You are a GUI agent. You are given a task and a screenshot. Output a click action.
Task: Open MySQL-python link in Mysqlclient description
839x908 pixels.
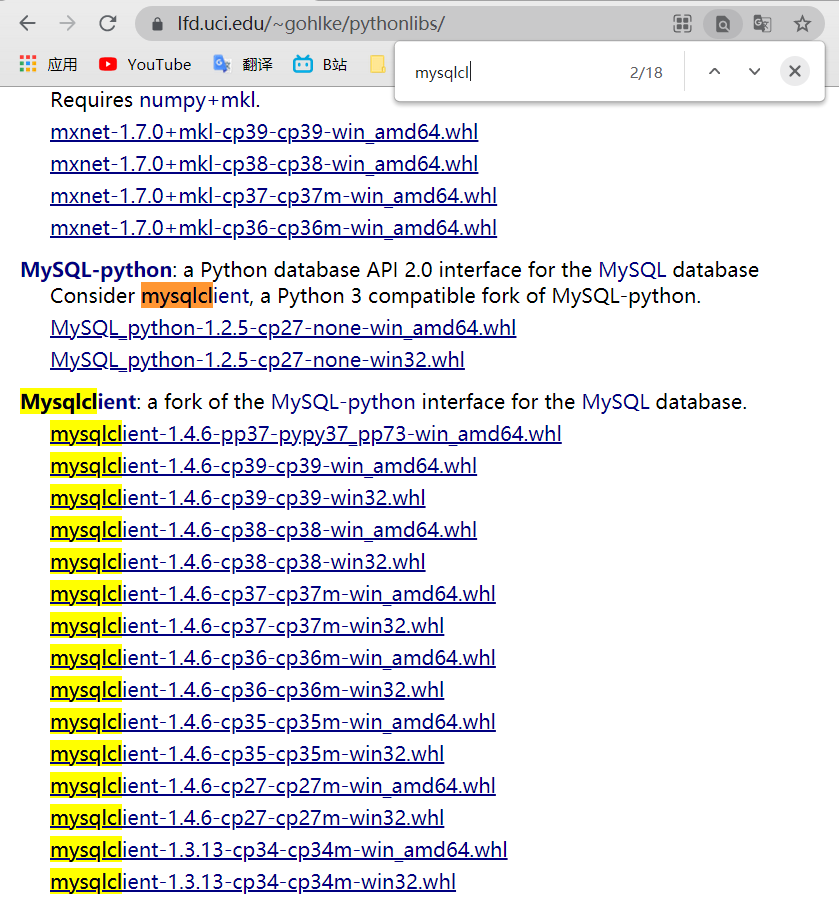(343, 402)
